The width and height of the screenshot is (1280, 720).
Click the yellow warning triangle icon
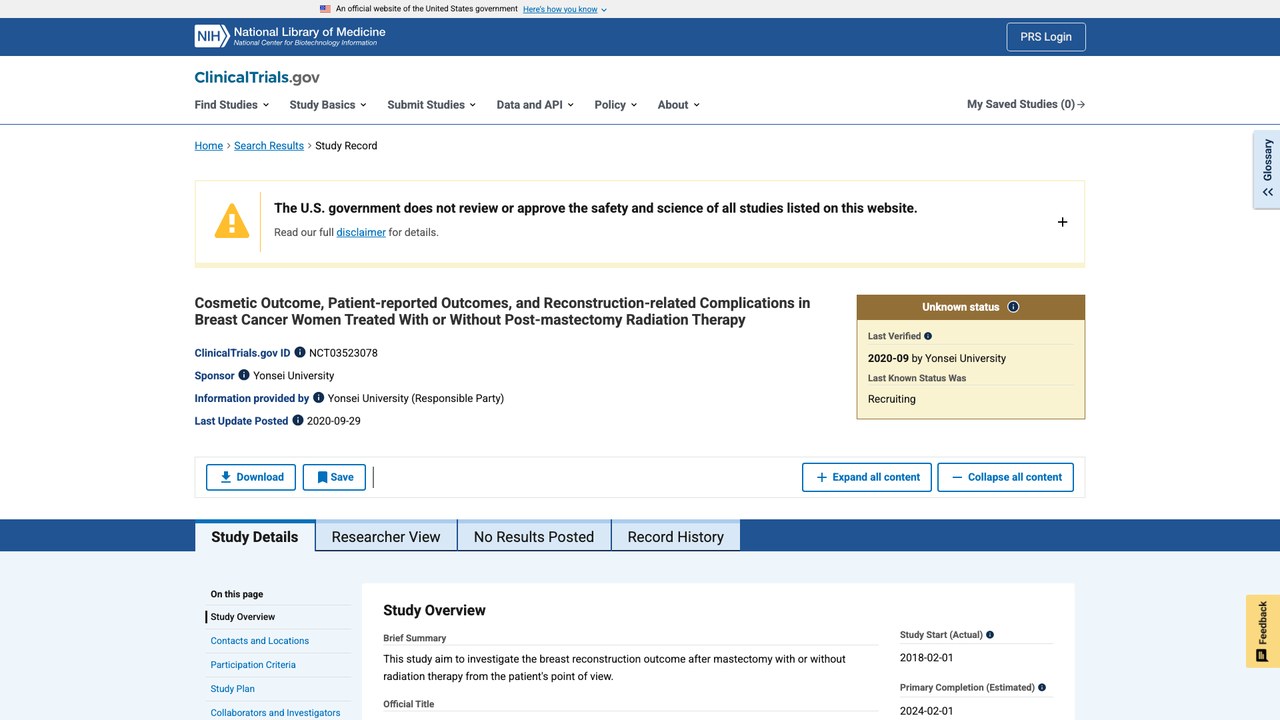[x=232, y=221]
